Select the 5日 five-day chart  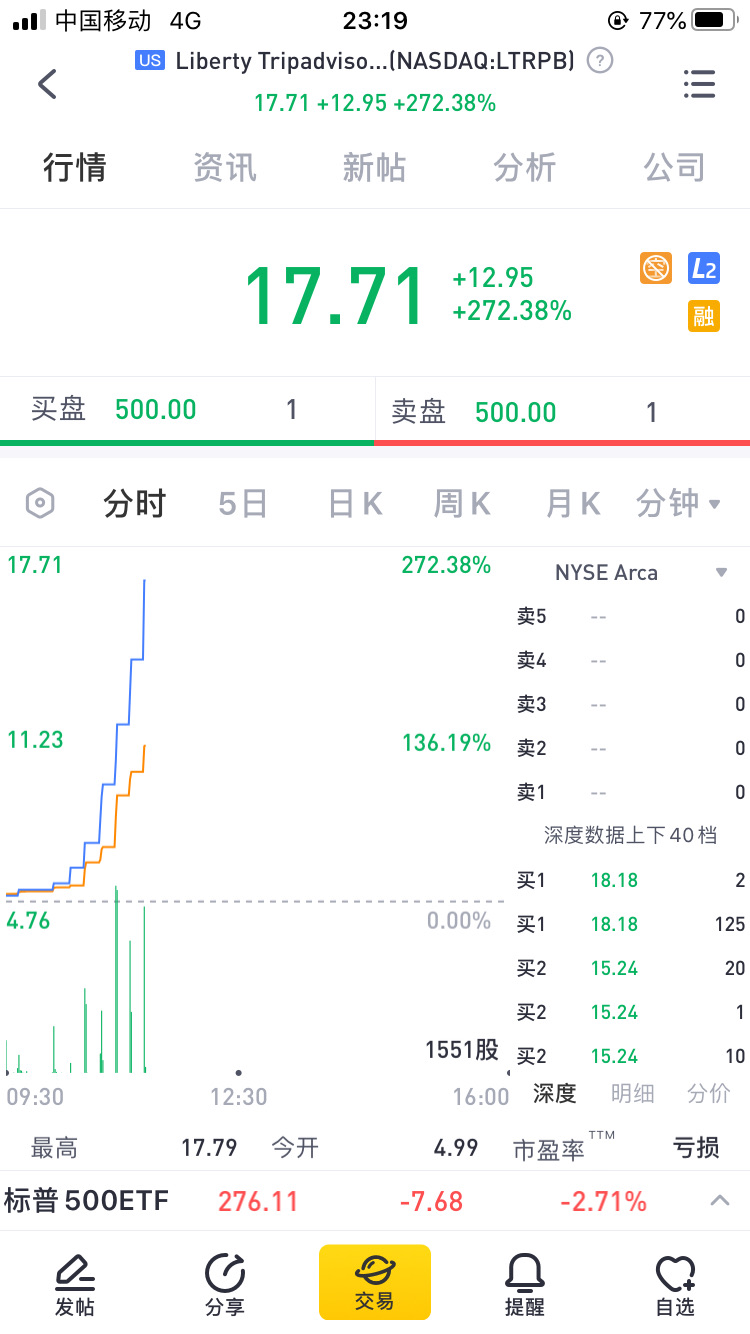pyautogui.click(x=243, y=503)
